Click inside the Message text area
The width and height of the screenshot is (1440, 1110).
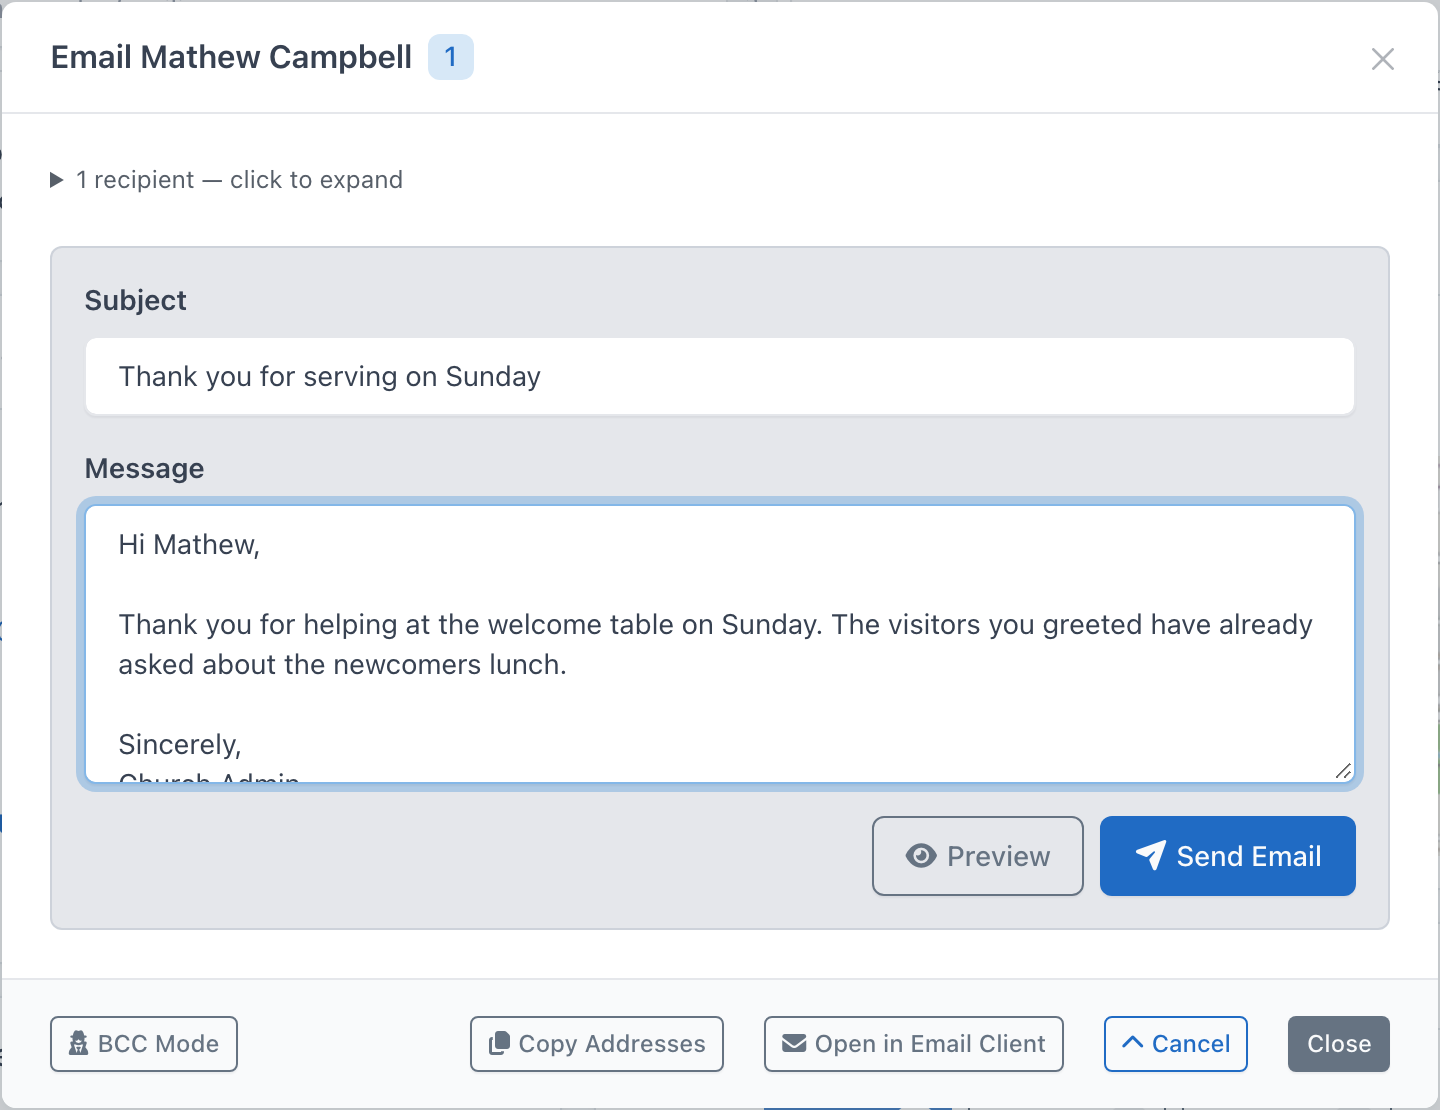click(720, 644)
